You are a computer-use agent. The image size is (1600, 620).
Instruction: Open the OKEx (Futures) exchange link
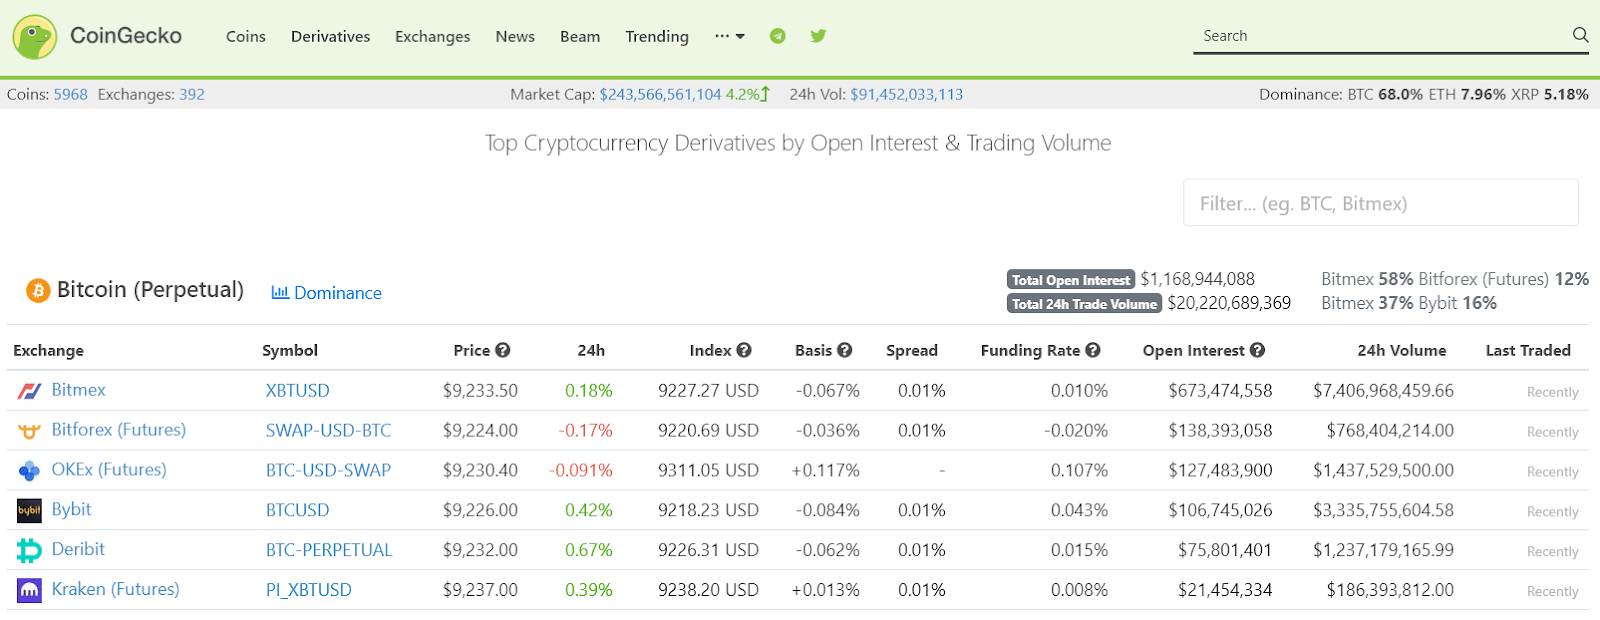click(109, 470)
